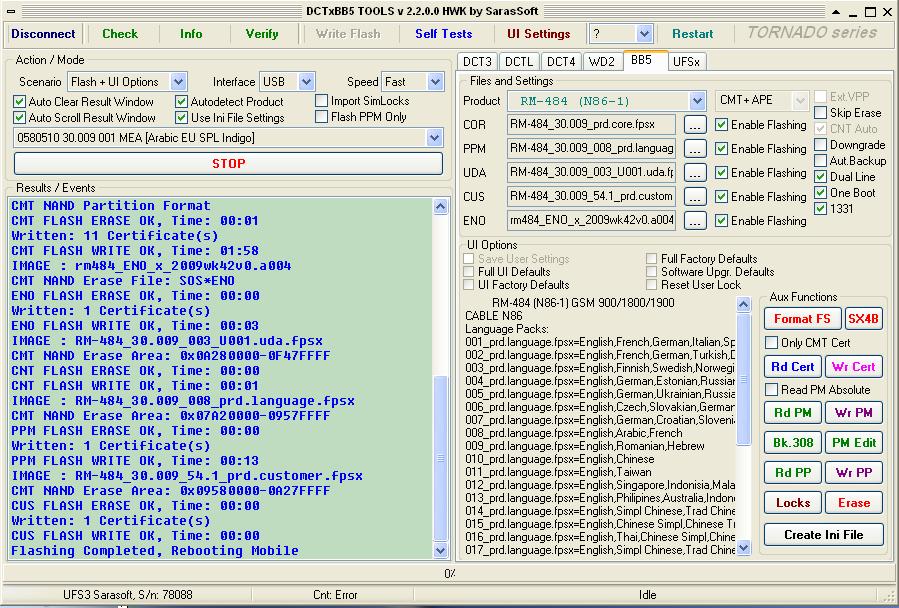Expand the Product RM-484 dropdown
The height and width of the screenshot is (608, 899).
(x=697, y=101)
